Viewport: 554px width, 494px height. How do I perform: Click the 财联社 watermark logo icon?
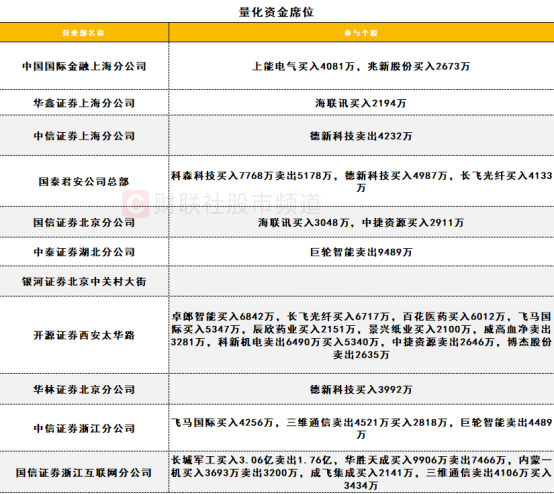click(136, 204)
